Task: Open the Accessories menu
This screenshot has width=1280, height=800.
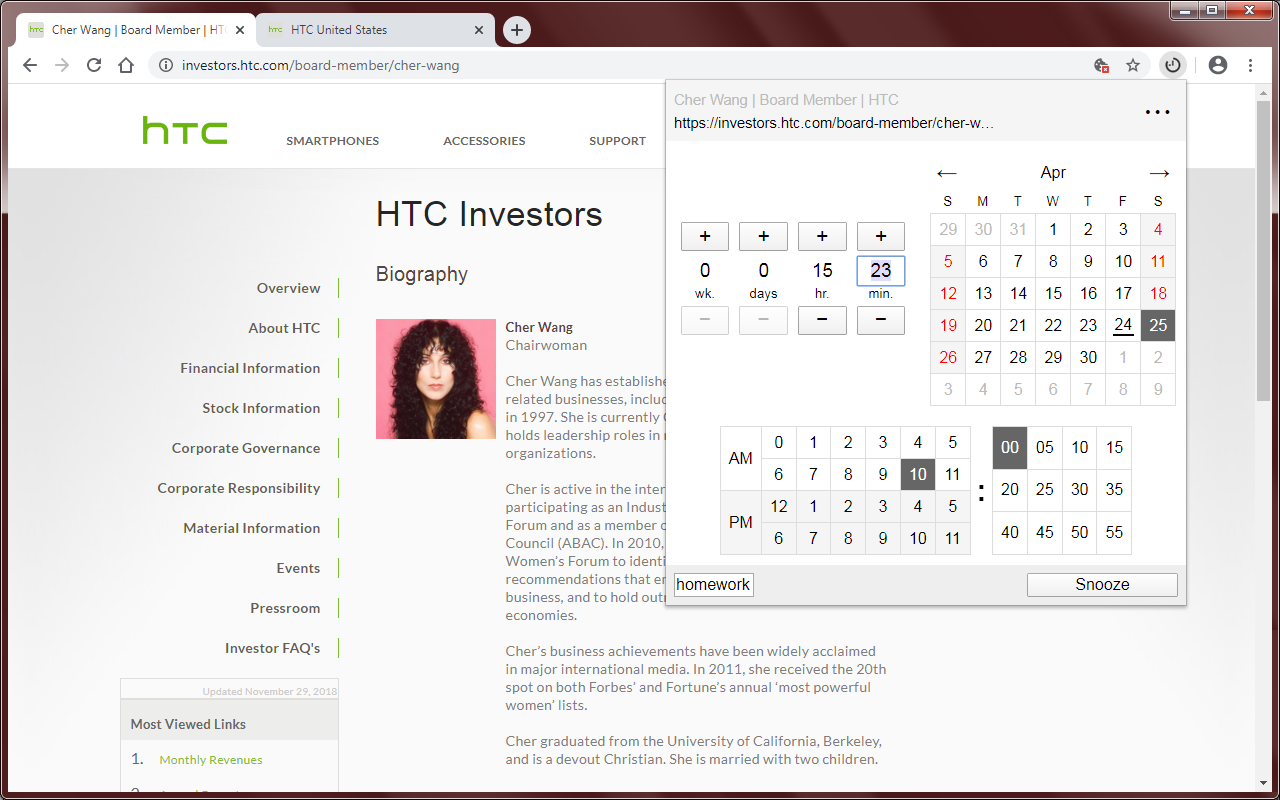Action: pos(484,141)
